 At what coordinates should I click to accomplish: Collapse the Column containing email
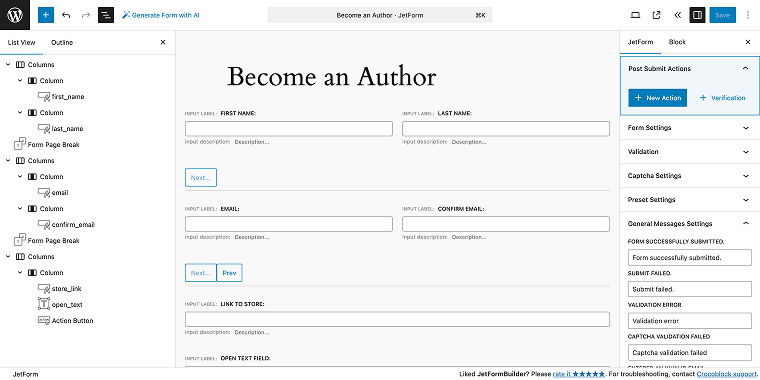pos(20,176)
